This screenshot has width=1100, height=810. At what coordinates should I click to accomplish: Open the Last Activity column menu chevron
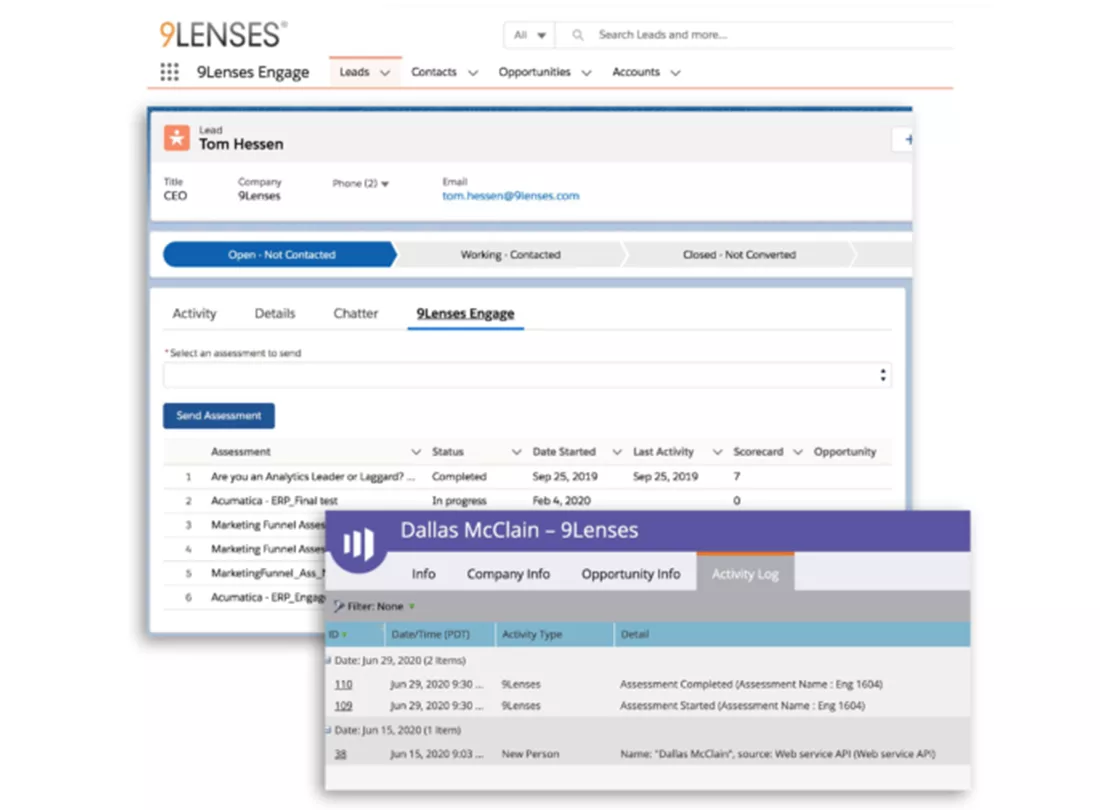pyautogui.click(x=717, y=452)
